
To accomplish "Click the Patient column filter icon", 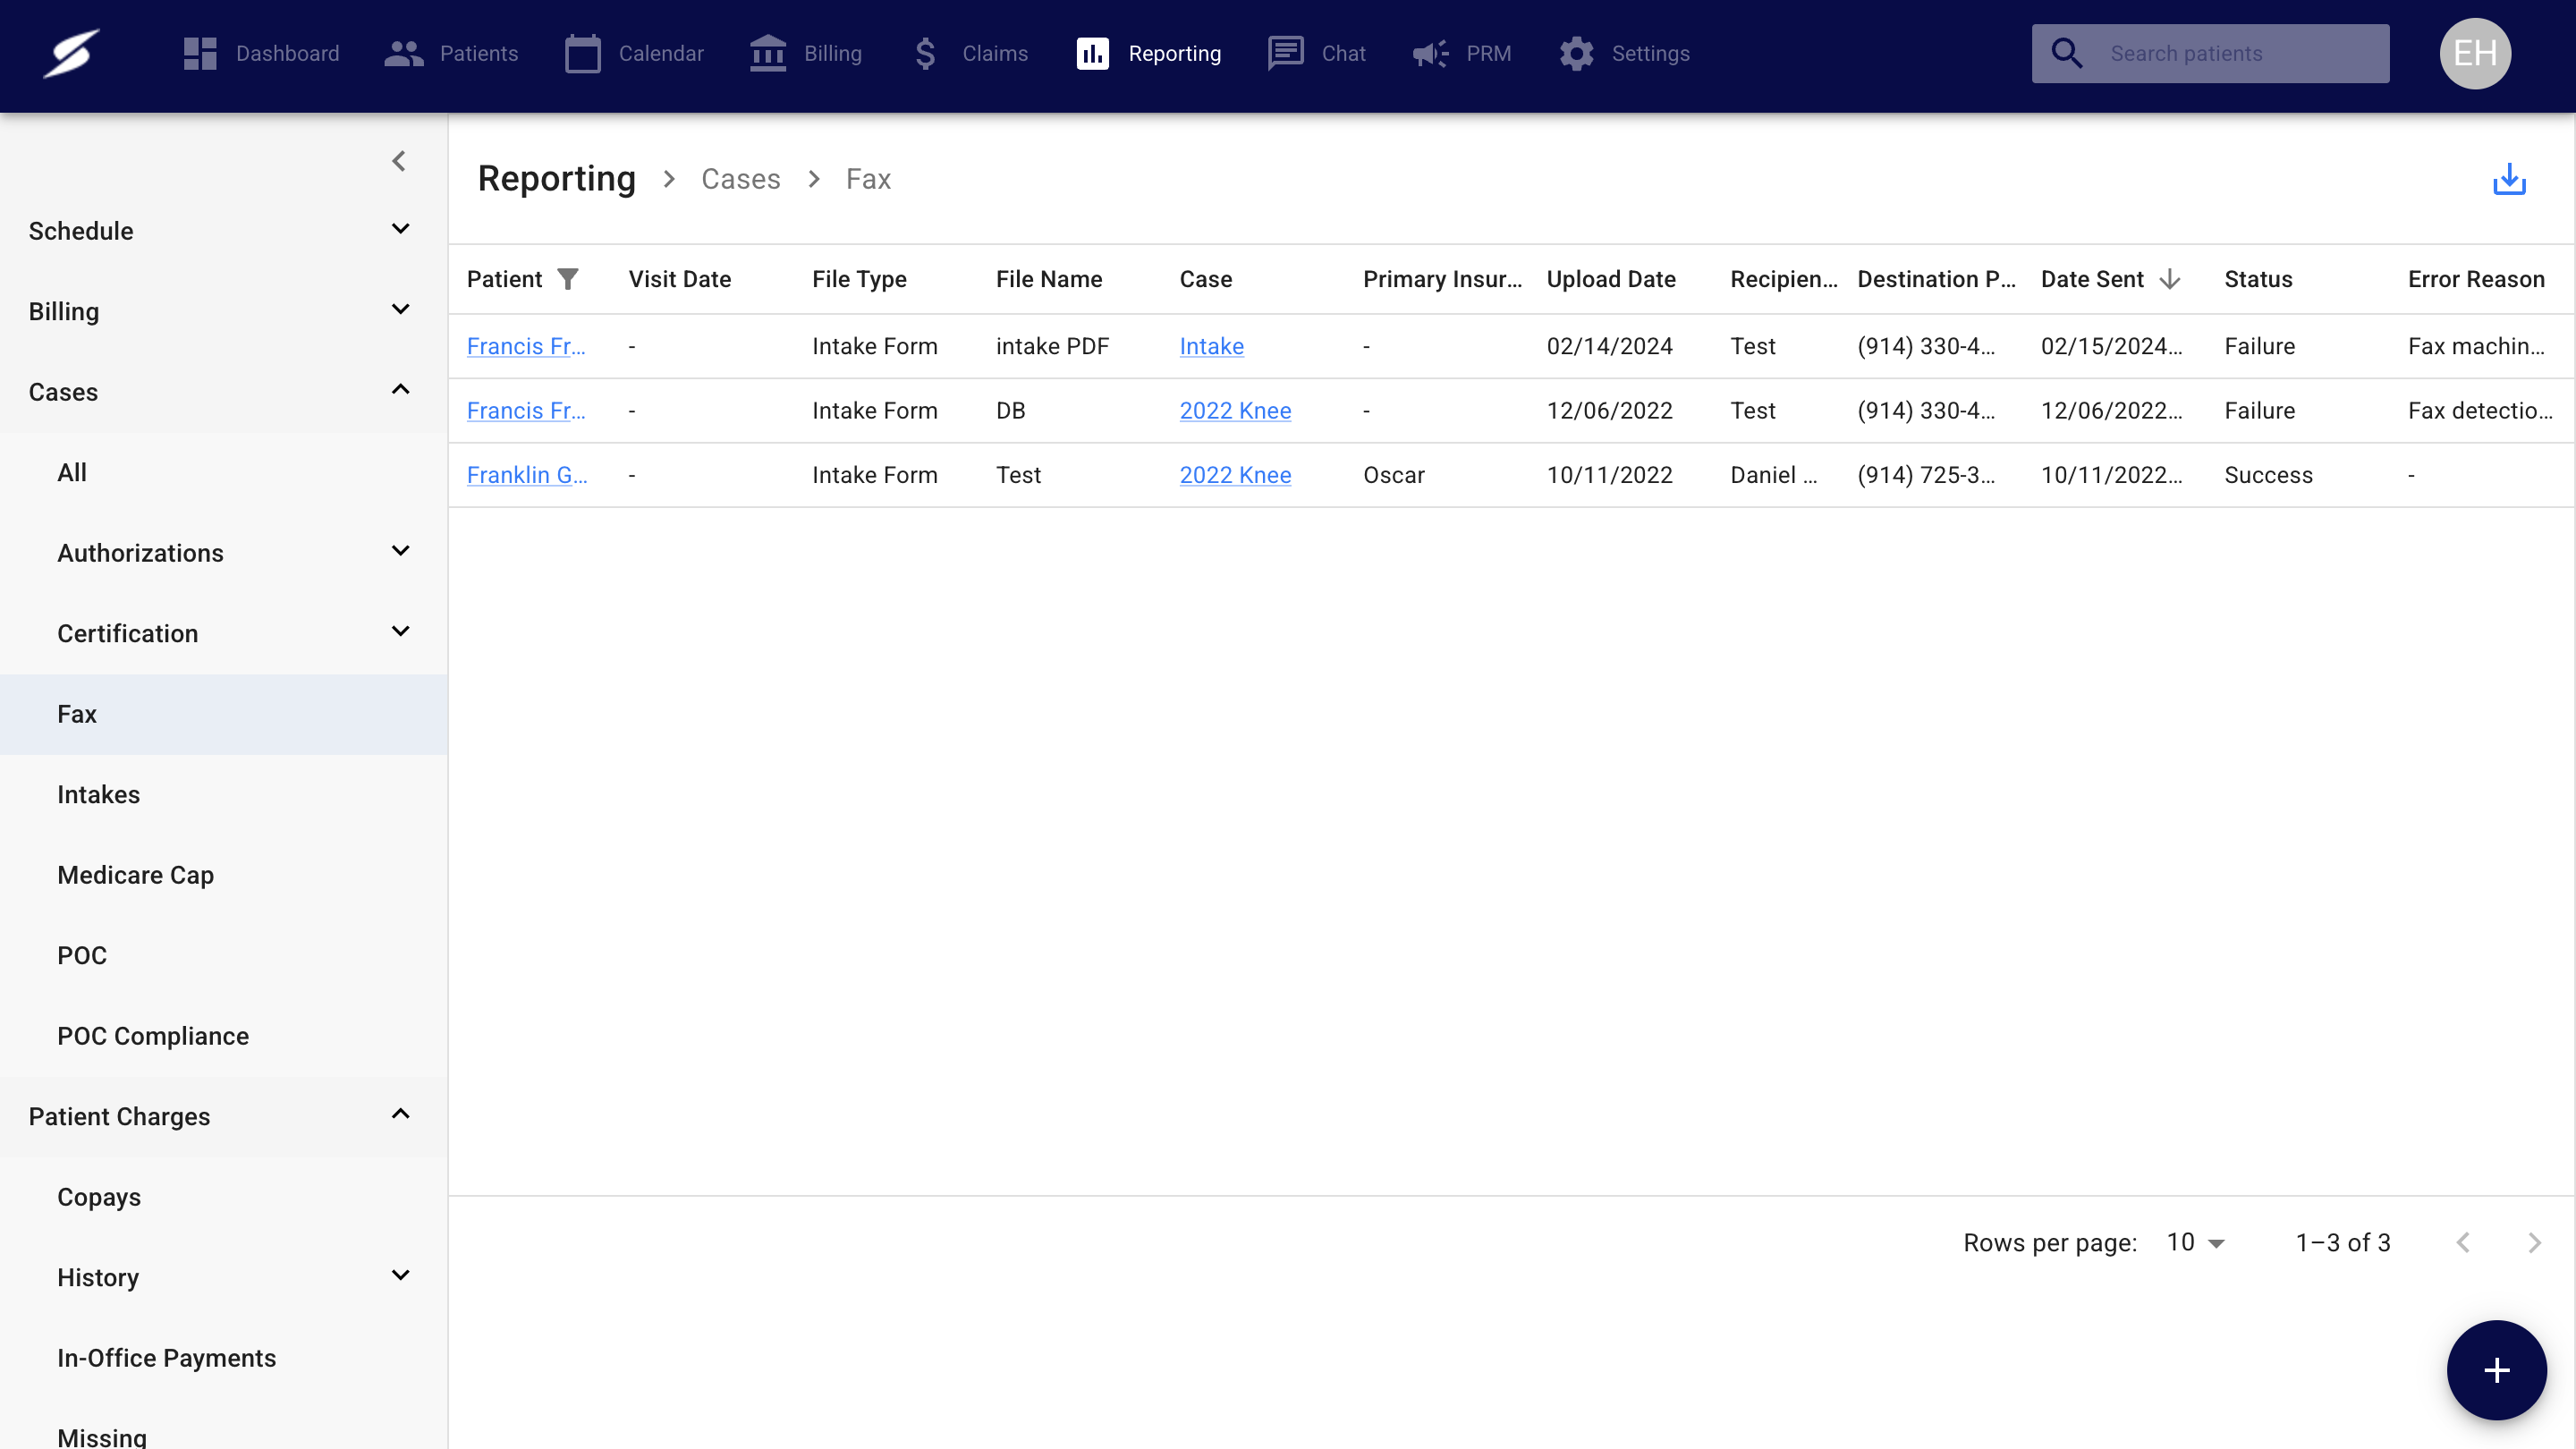I will point(568,279).
